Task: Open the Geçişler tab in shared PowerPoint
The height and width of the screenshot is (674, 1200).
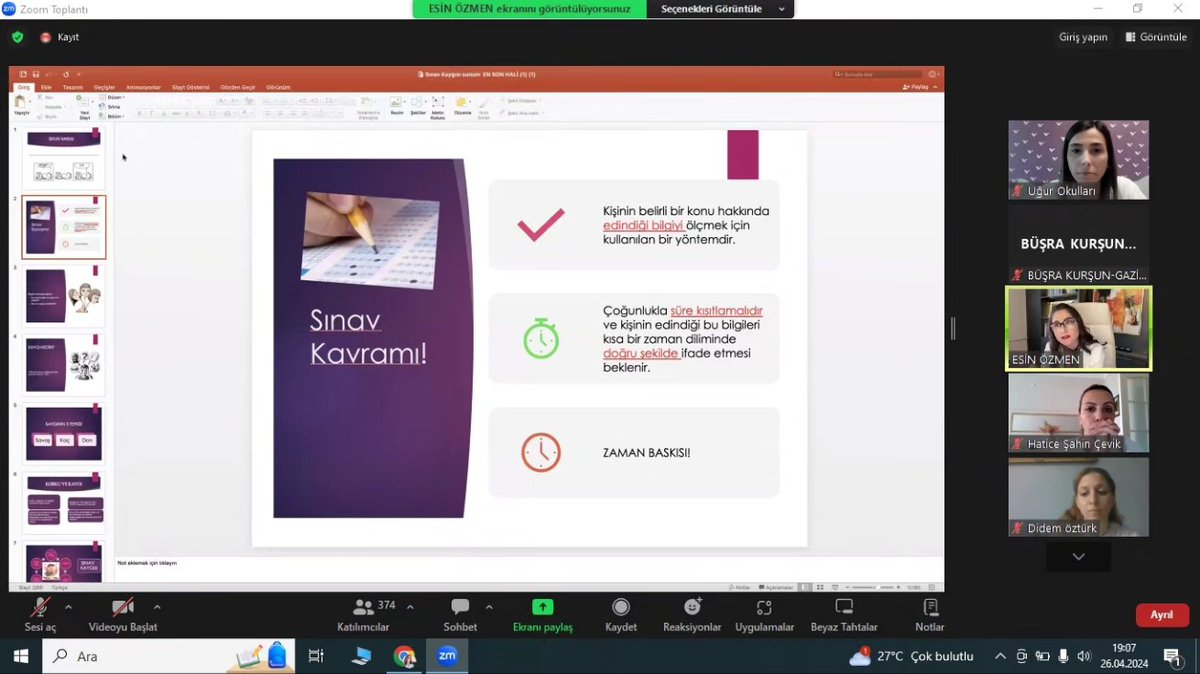Action: point(104,87)
